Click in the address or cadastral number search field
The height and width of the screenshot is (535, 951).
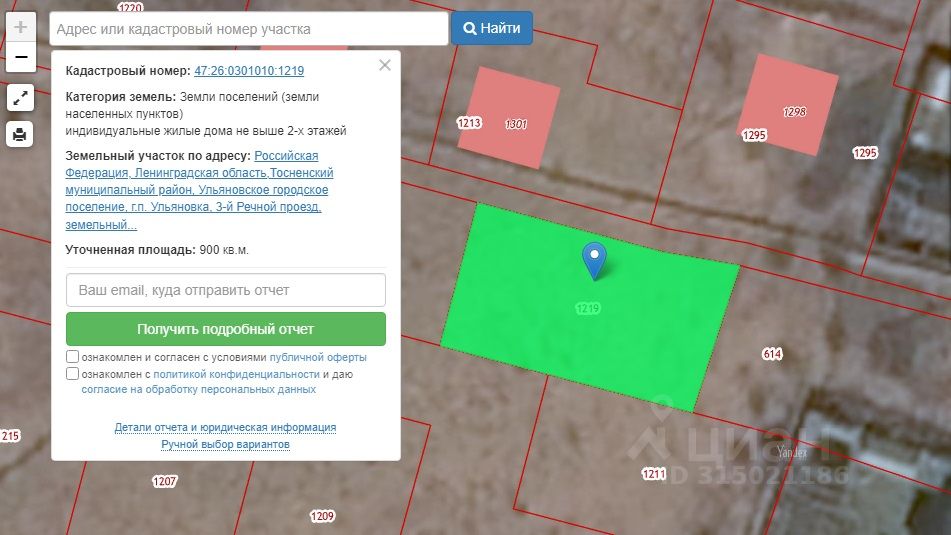[x=249, y=29]
